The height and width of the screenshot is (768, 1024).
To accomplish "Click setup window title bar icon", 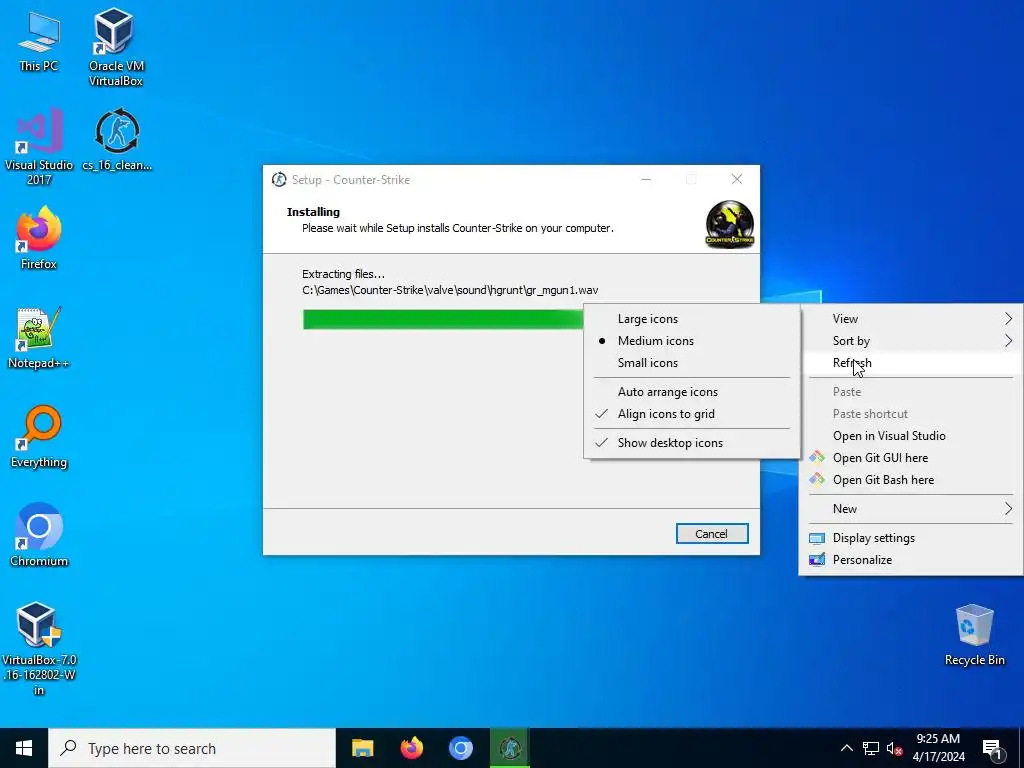I will (279, 180).
